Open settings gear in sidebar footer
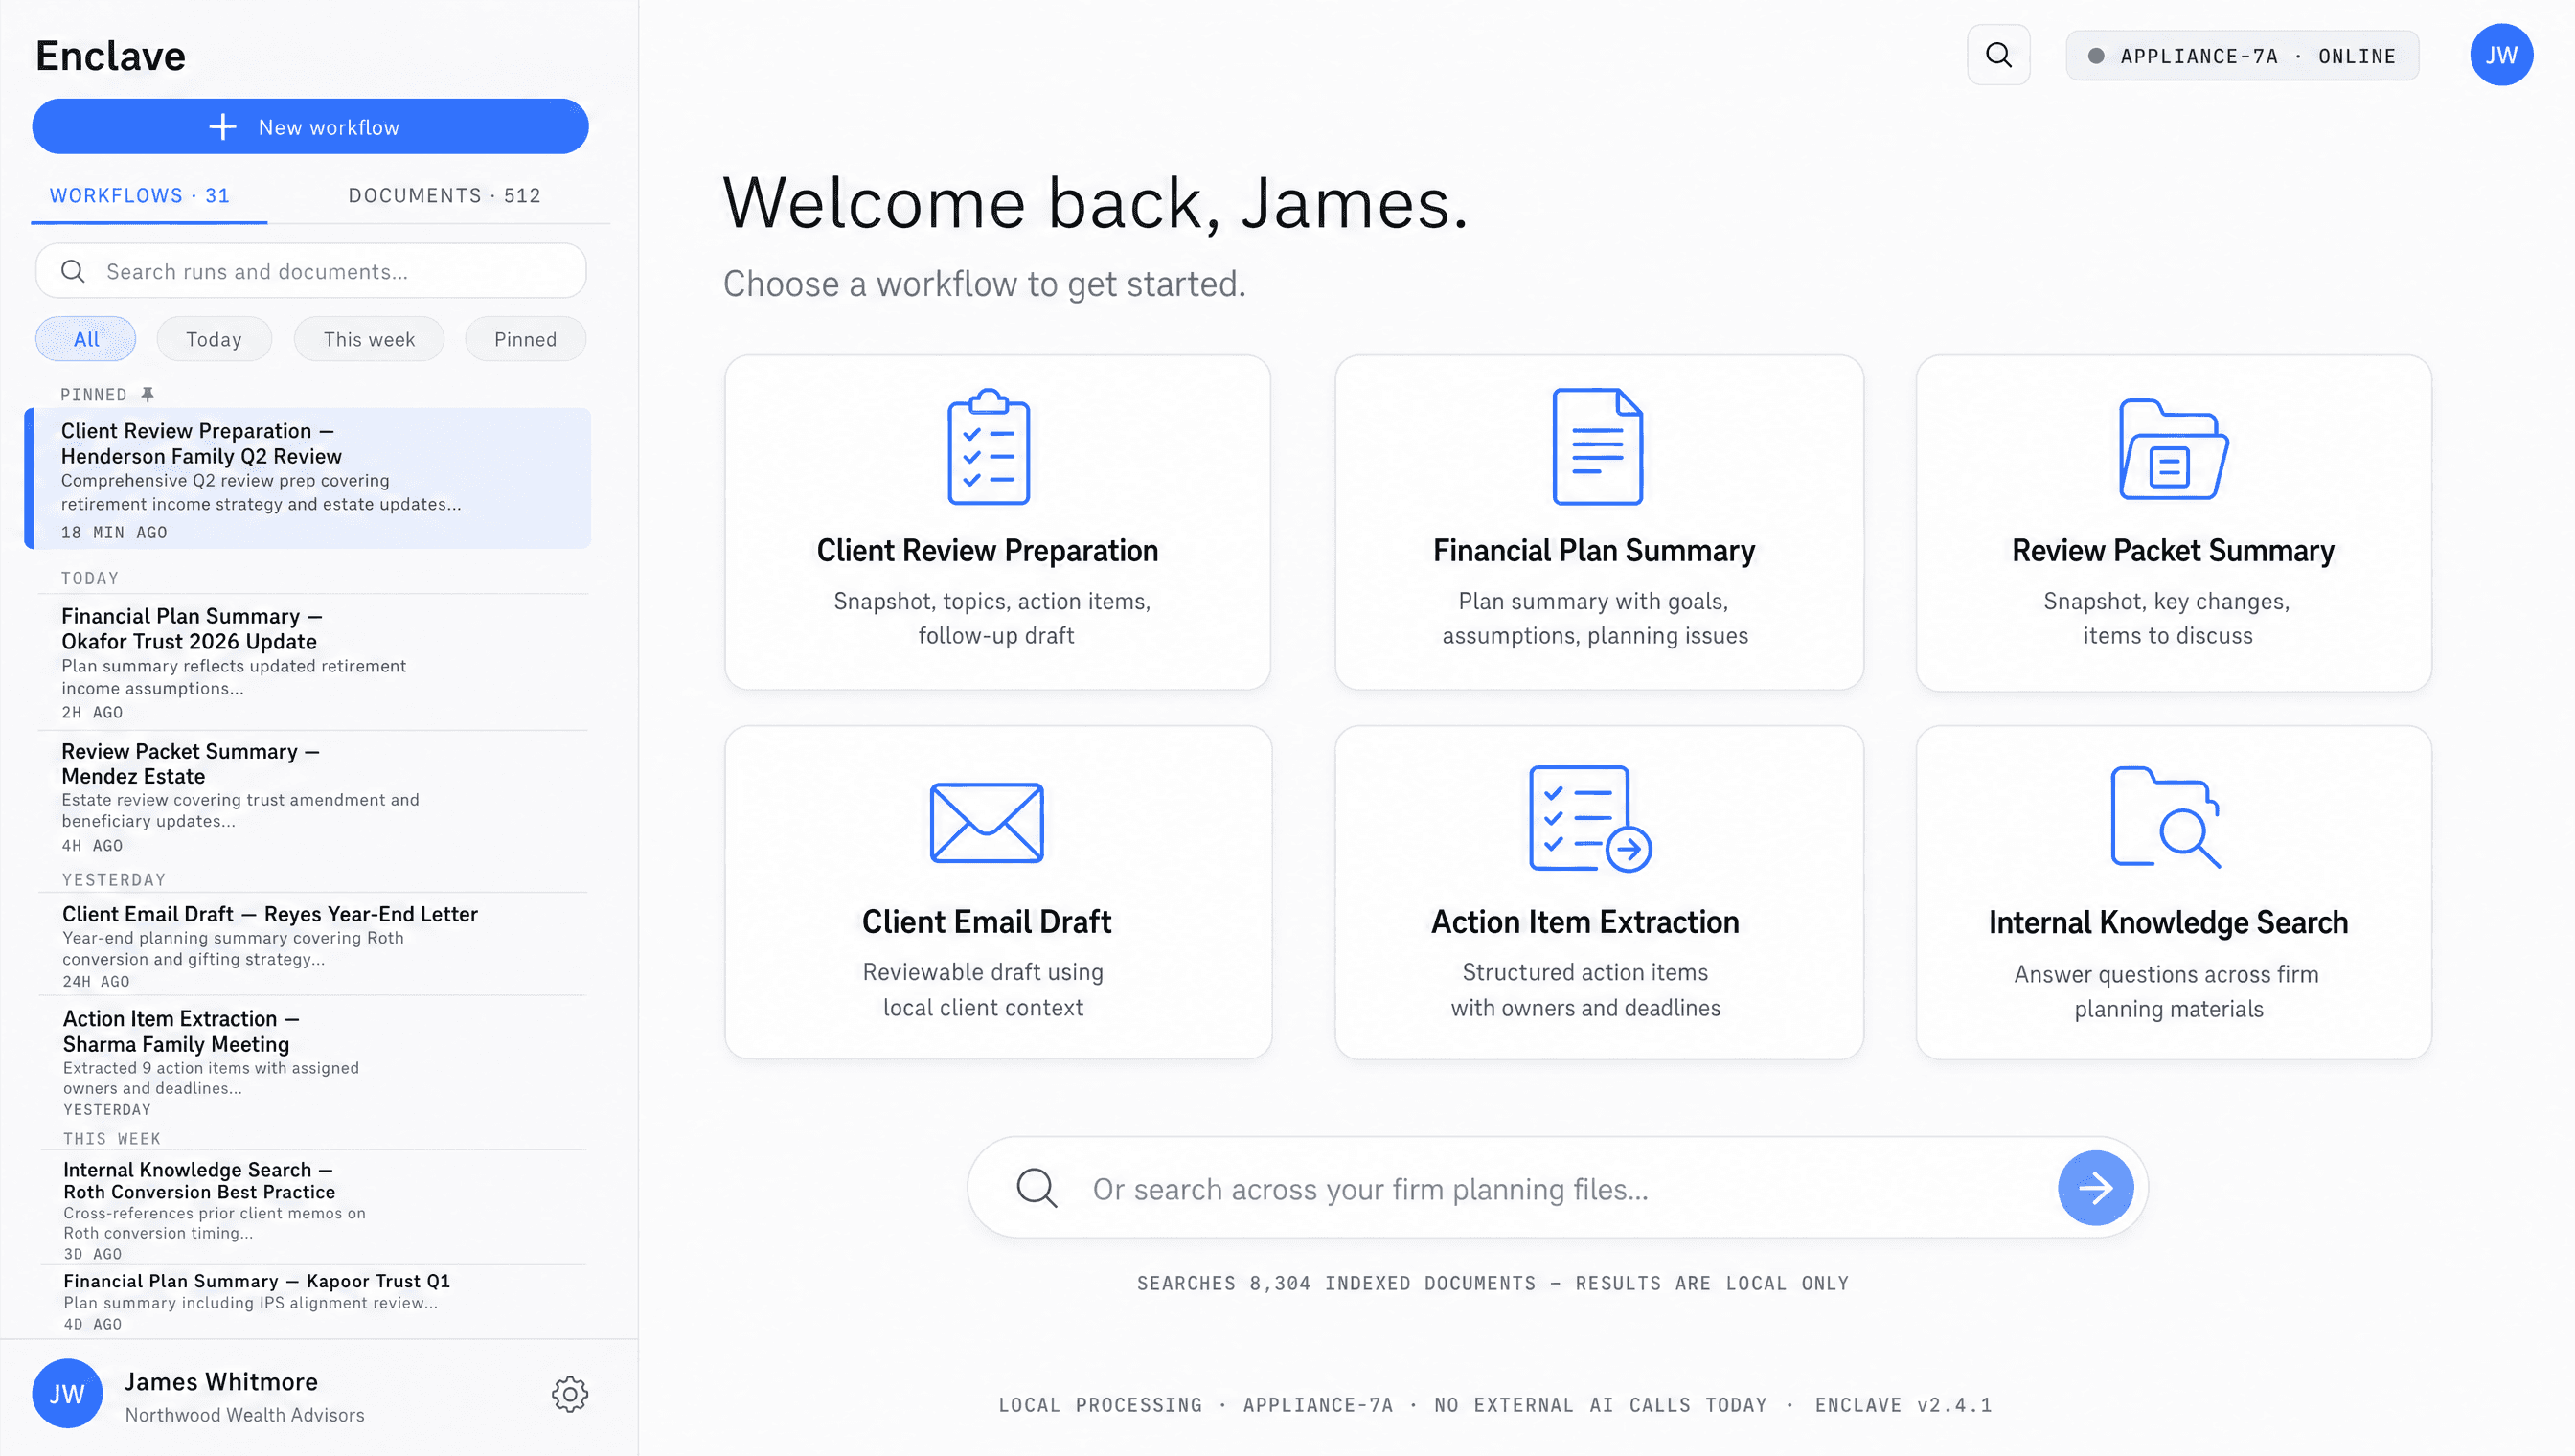 pos(570,1393)
